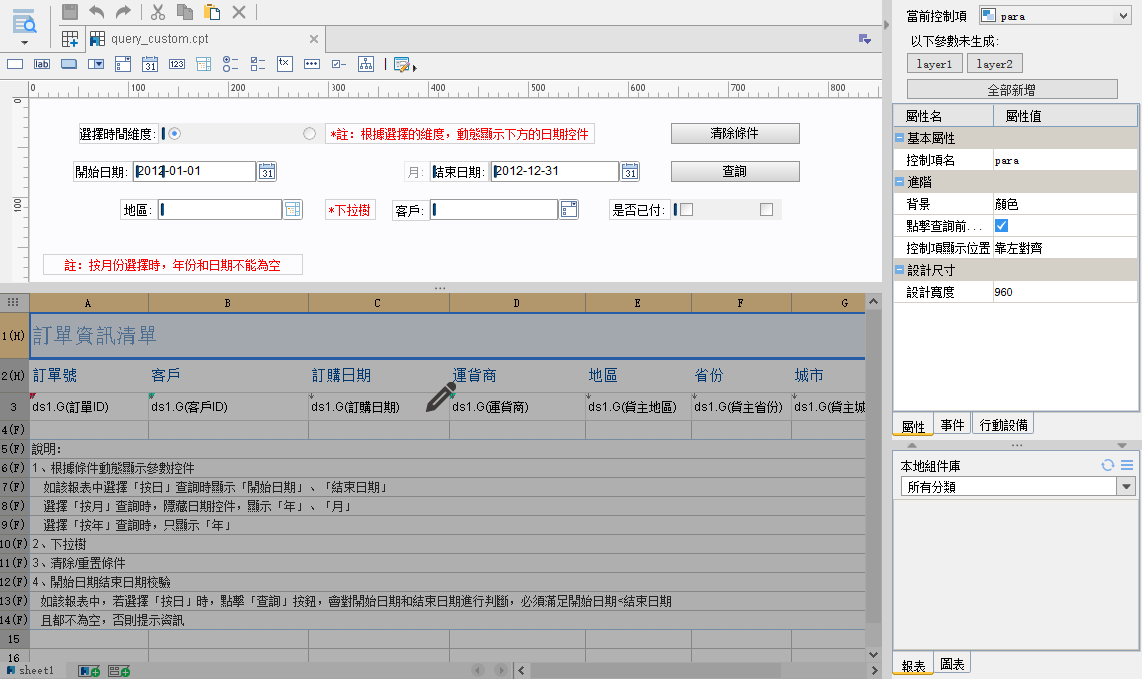
Task: Switch to the 行動設備 tab
Action: coord(1004,425)
